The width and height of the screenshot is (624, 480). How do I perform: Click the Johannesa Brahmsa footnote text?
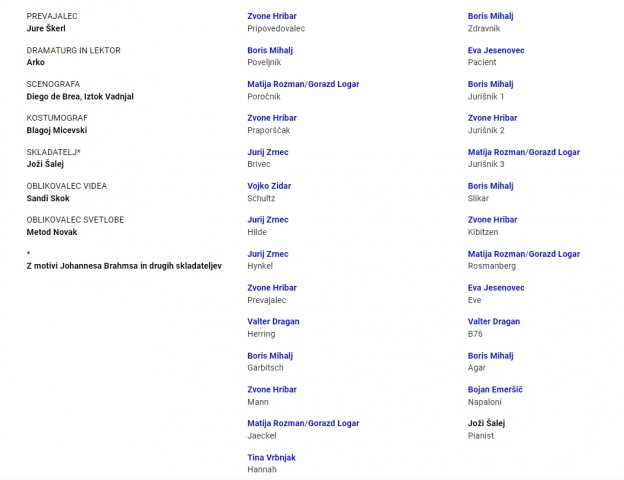point(124,266)
